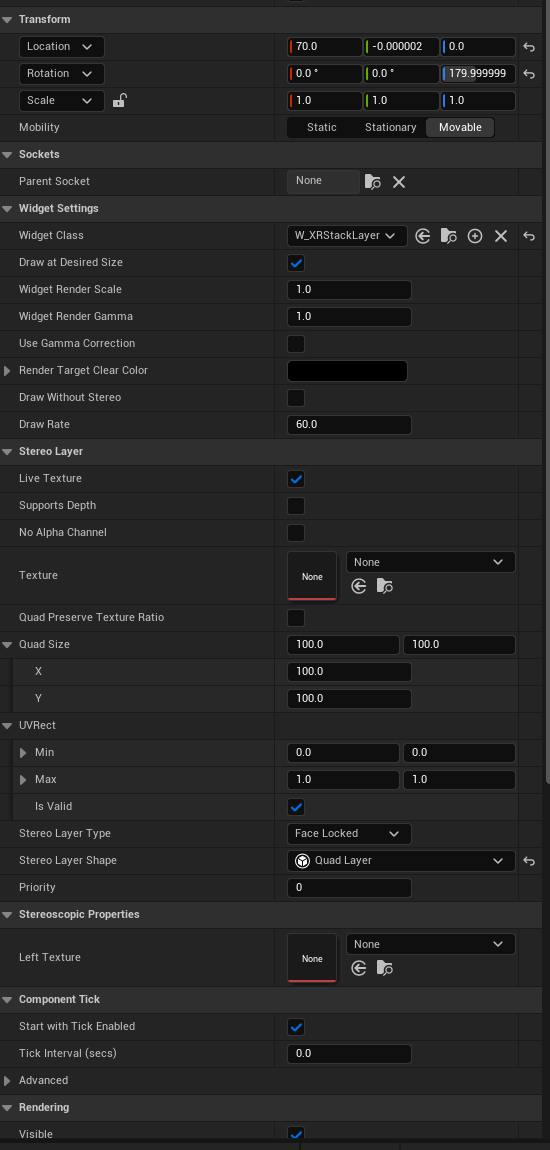Screen dimensions: 550x1150
Task: Reset Widget Class to default arrow
Action: pos(529,236)
